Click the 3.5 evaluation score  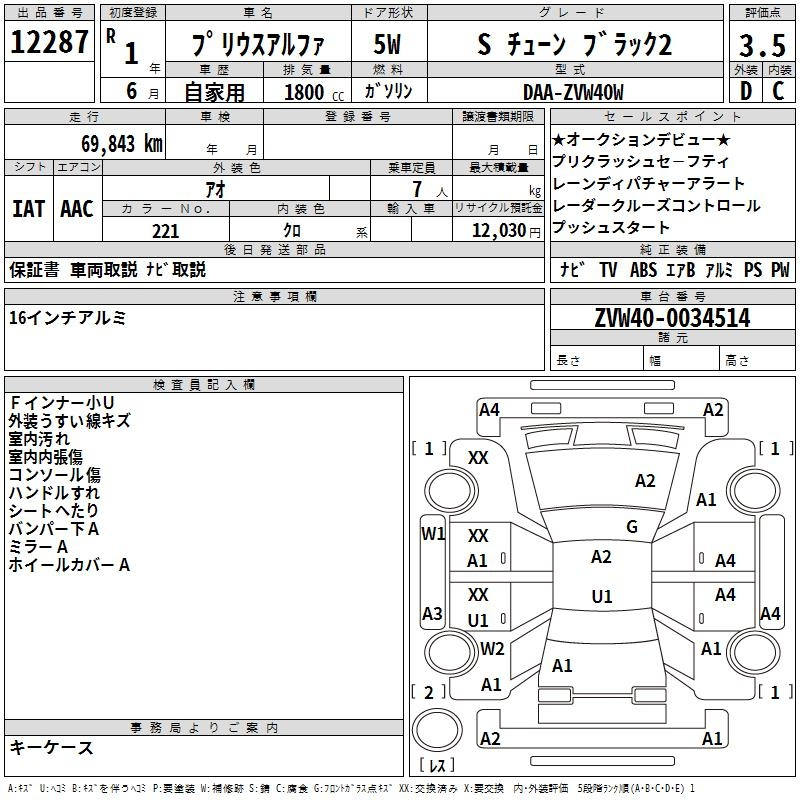(x=762, y=45)
